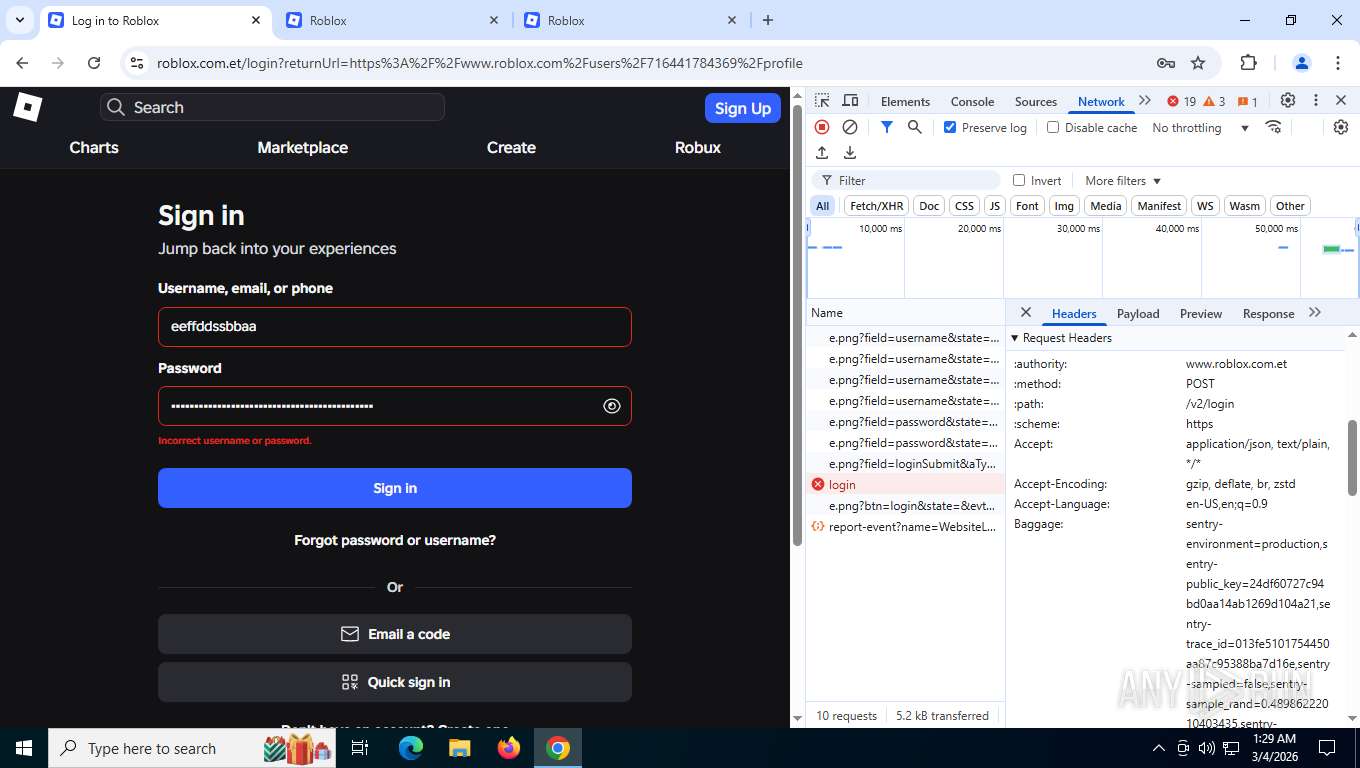This screenshot has width=1360, height=768.
Task: Select the CSS filter
Action: coord(964,206)
